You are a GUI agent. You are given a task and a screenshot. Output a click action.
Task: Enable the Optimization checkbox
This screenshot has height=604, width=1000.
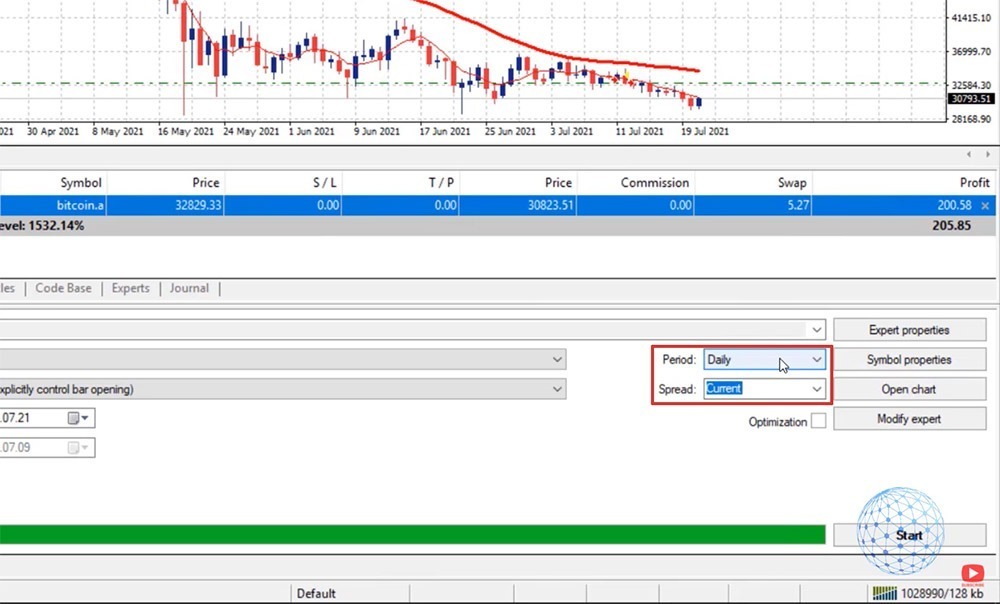tap(818, 421)
